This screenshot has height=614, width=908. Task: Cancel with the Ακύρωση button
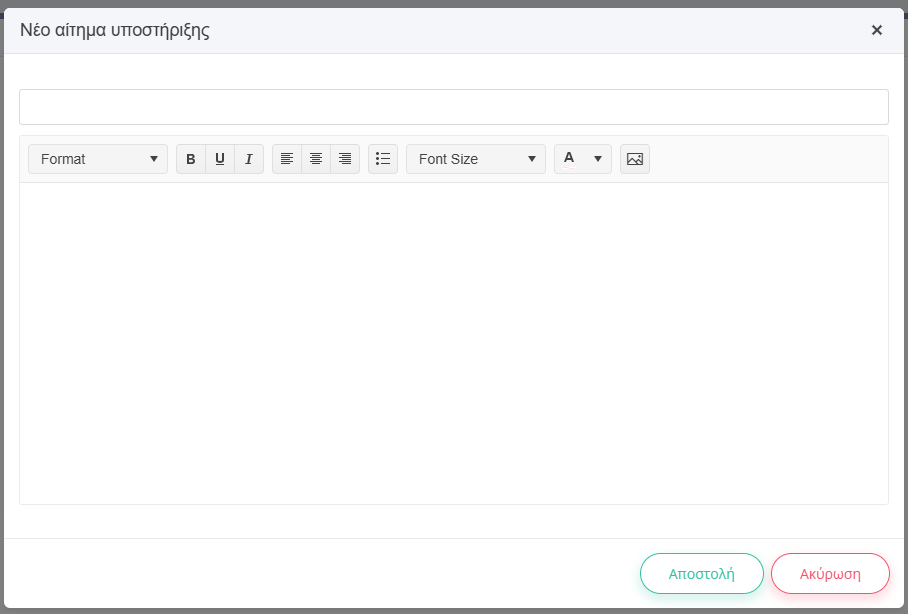[830, 573]
